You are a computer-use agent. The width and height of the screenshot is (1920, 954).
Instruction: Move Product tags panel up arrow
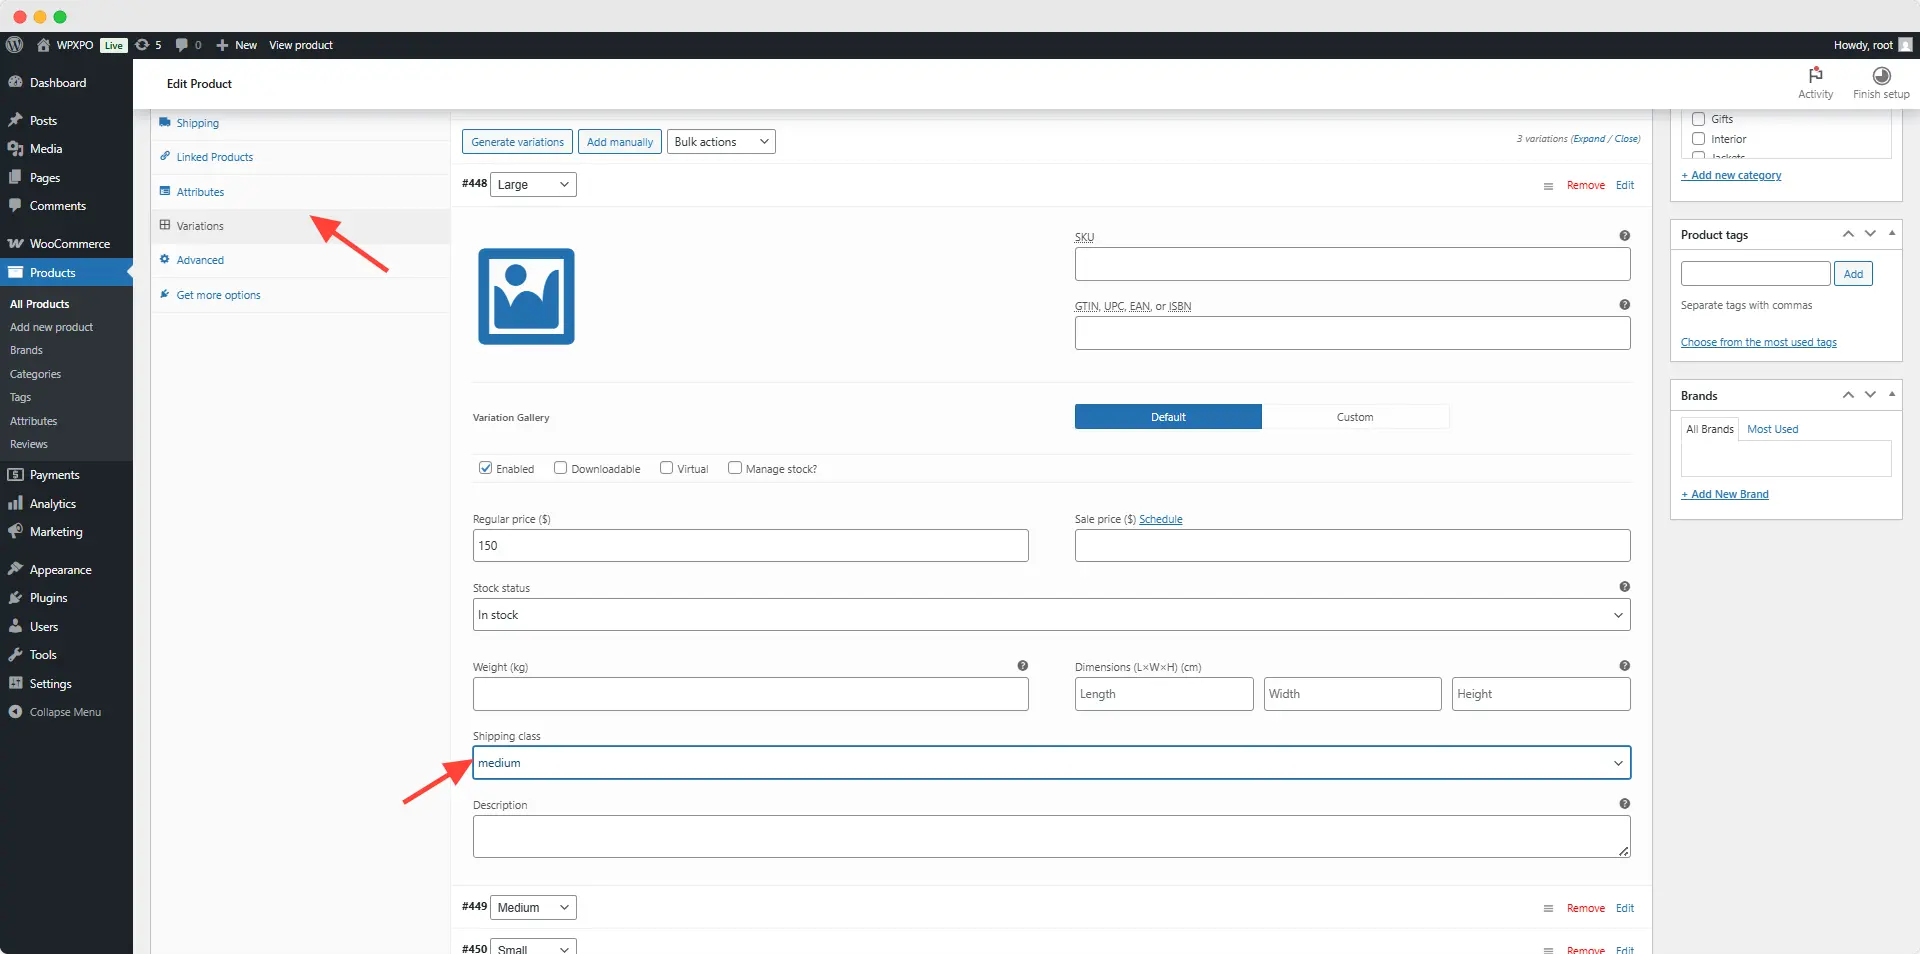pyautogui.click(x=1848, y=234)
